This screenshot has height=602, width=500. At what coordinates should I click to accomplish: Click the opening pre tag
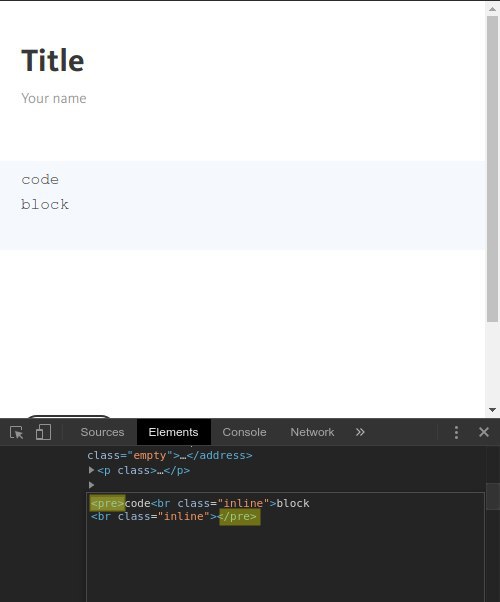tap(108, 503)
